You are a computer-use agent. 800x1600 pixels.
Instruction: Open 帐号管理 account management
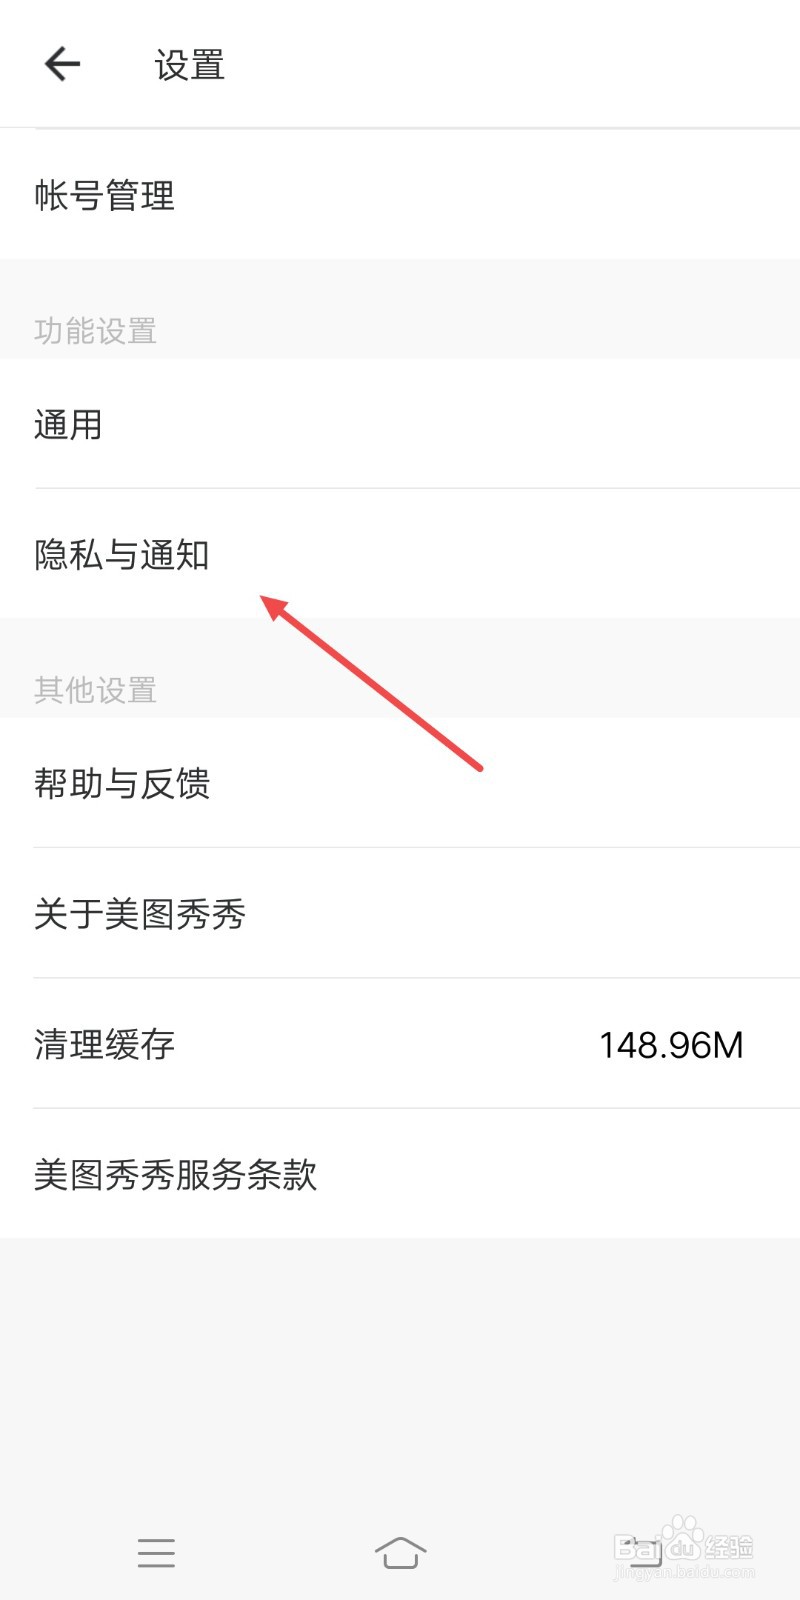(400, 195)
